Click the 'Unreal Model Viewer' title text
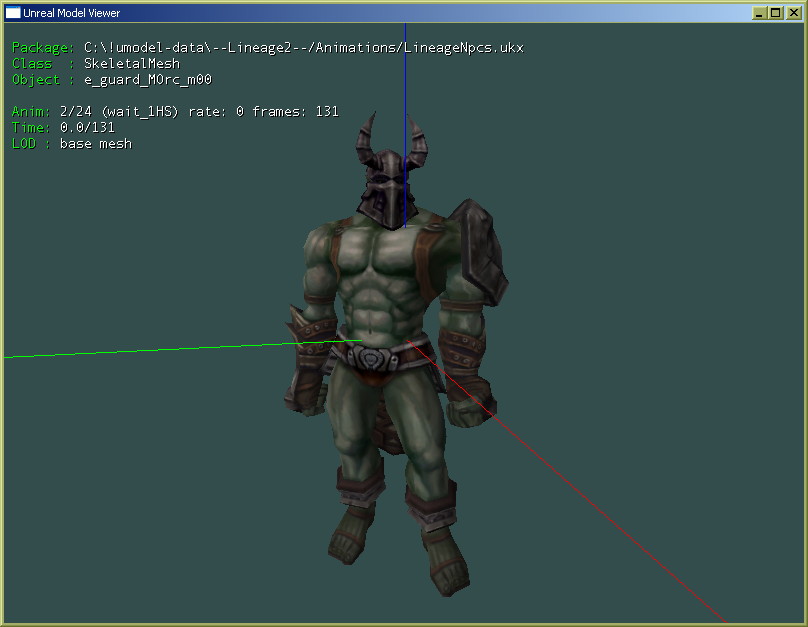This screenshot has height=627, width=808. click(x=72, y=13)
